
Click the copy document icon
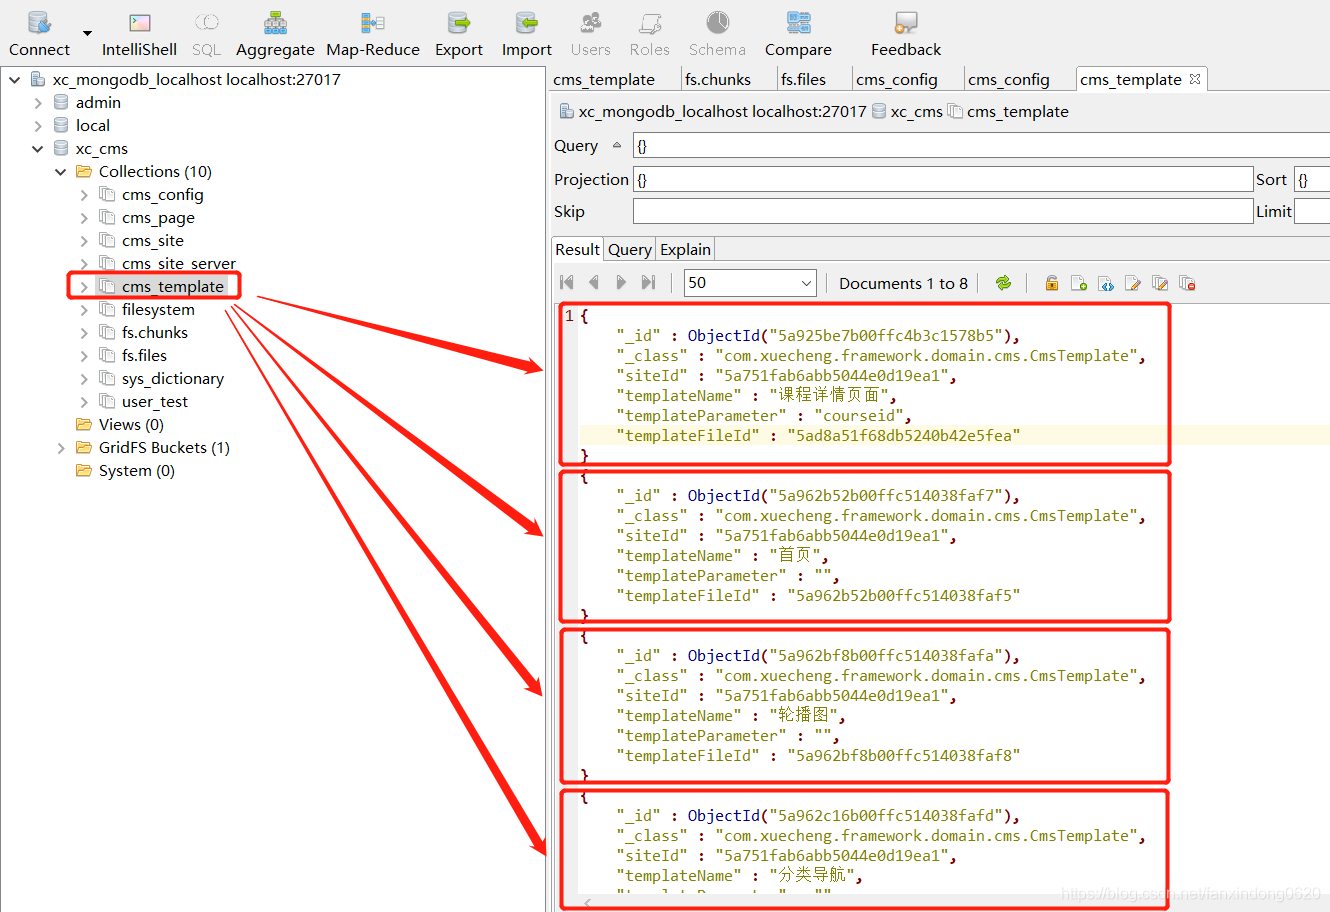click(1159, 283)
